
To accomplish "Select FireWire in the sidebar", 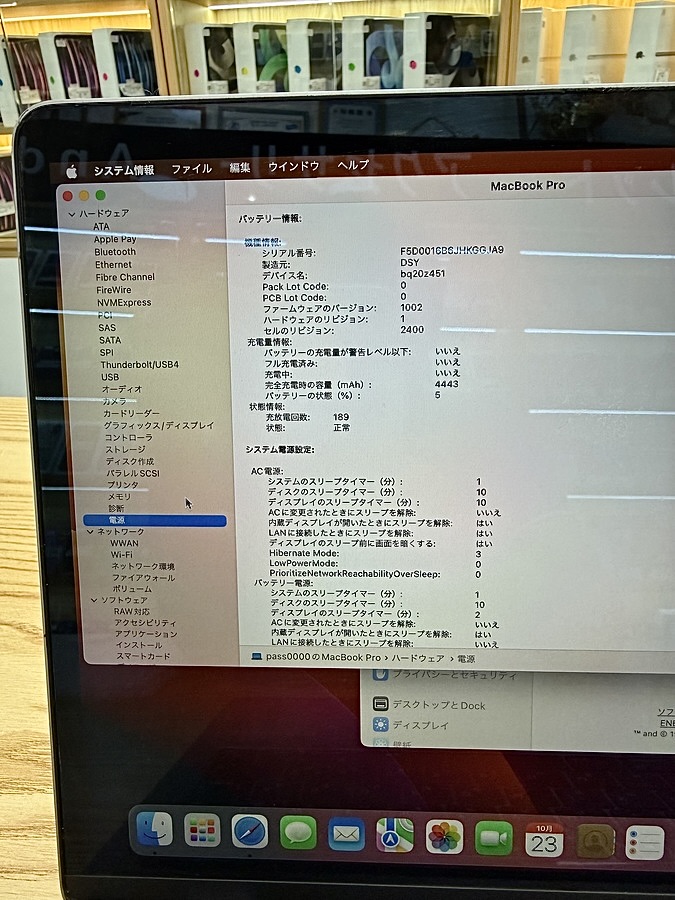I will [114, 290].
